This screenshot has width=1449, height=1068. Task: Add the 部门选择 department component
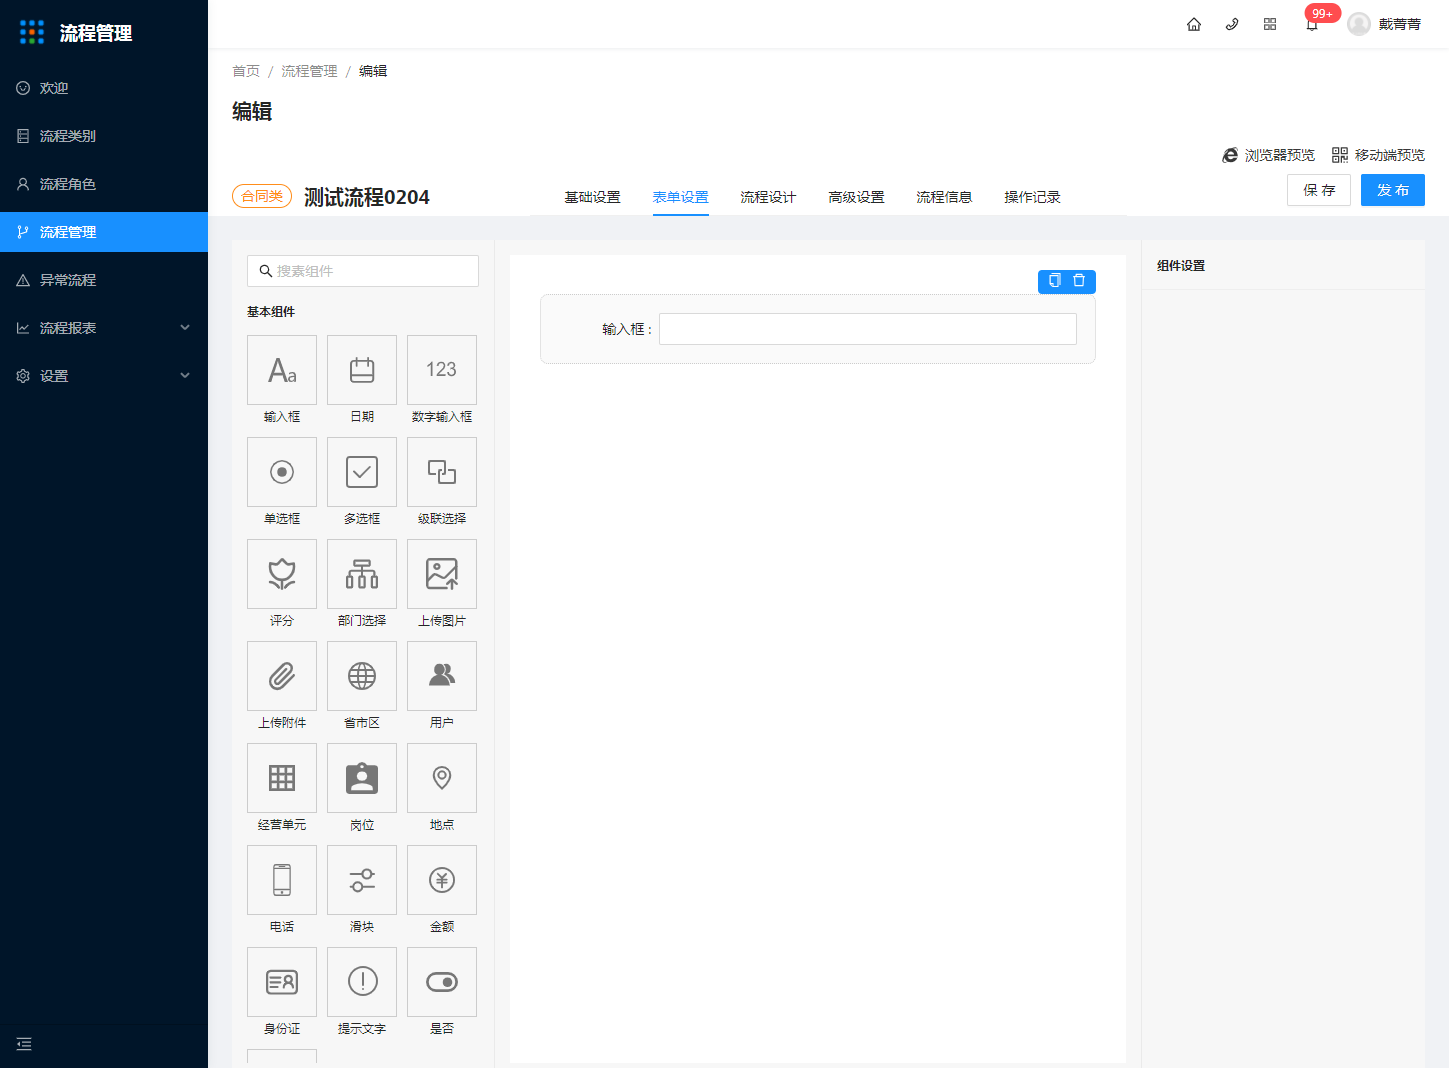(x=362, y=574)
